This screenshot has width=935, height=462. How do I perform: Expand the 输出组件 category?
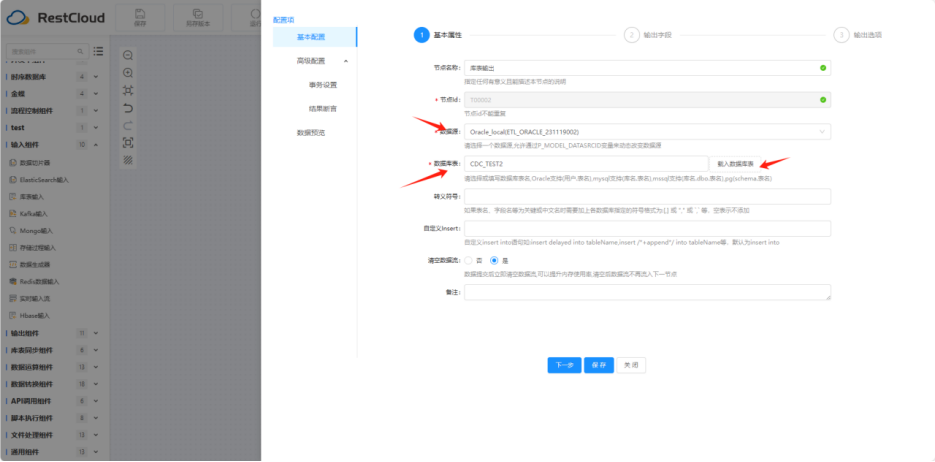(x=95, y=333)
